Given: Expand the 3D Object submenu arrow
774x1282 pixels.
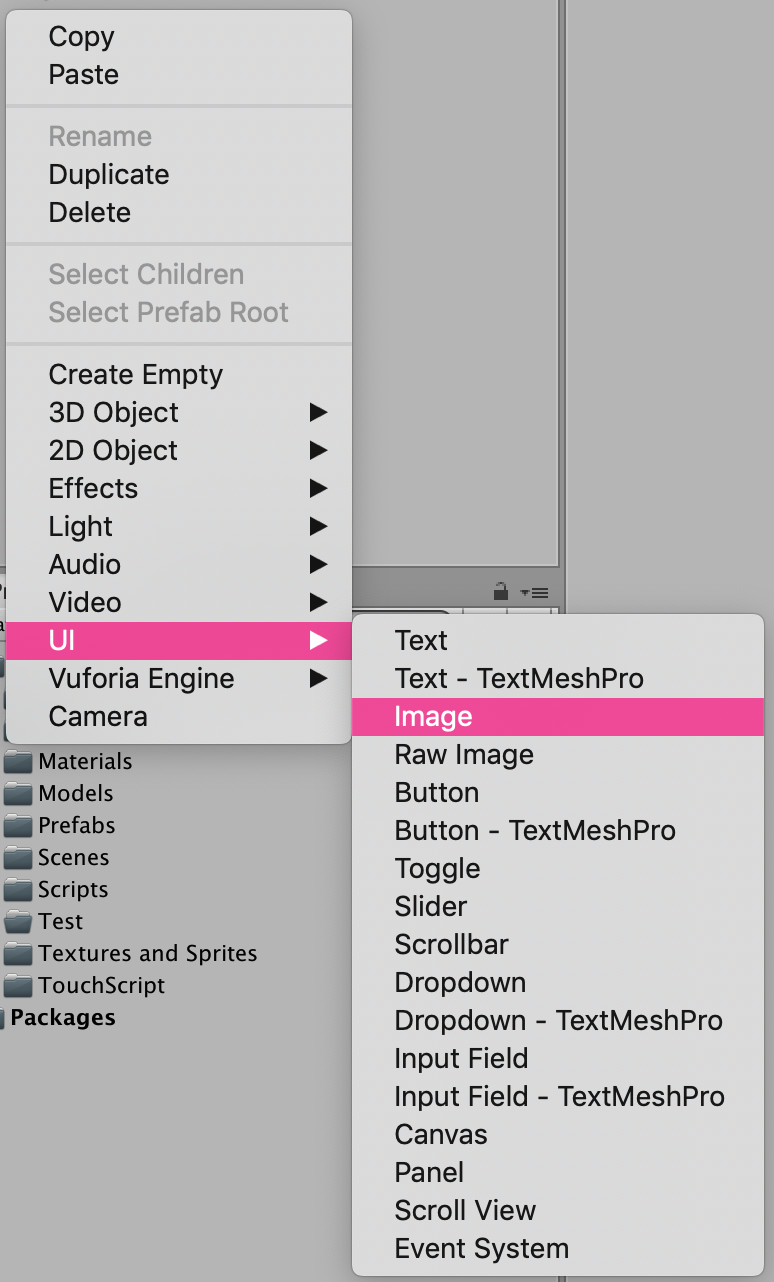Looking at the screenshot, I should tap(318, 412).
